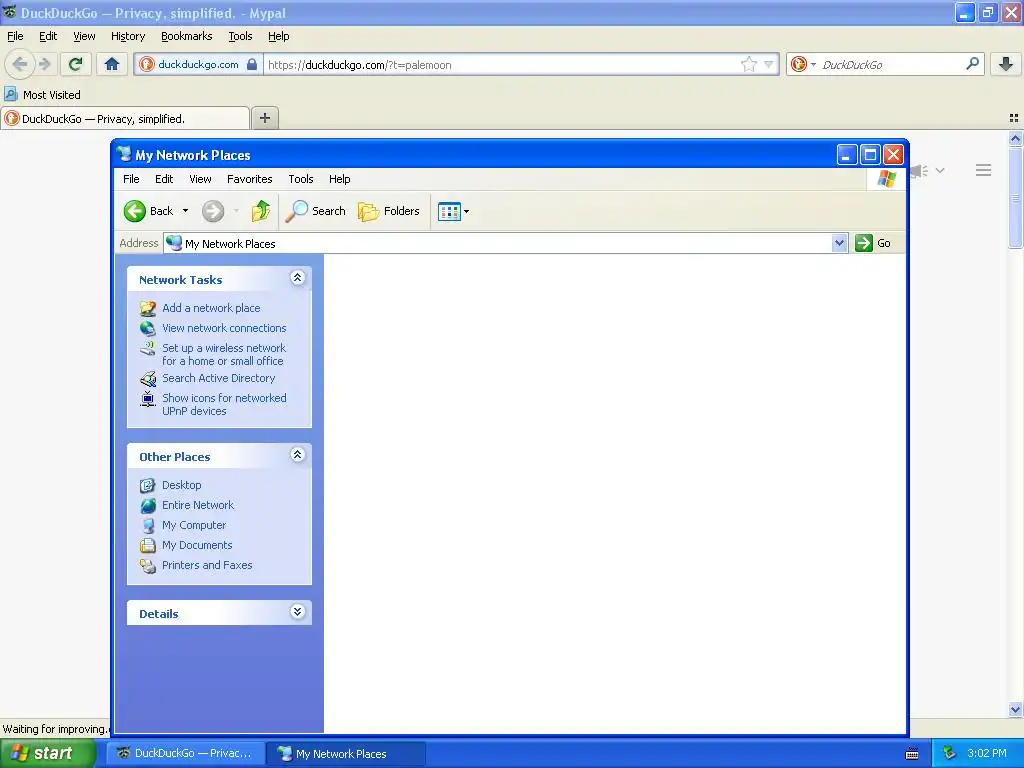Open Printers and Faxes link

point(207,565)
